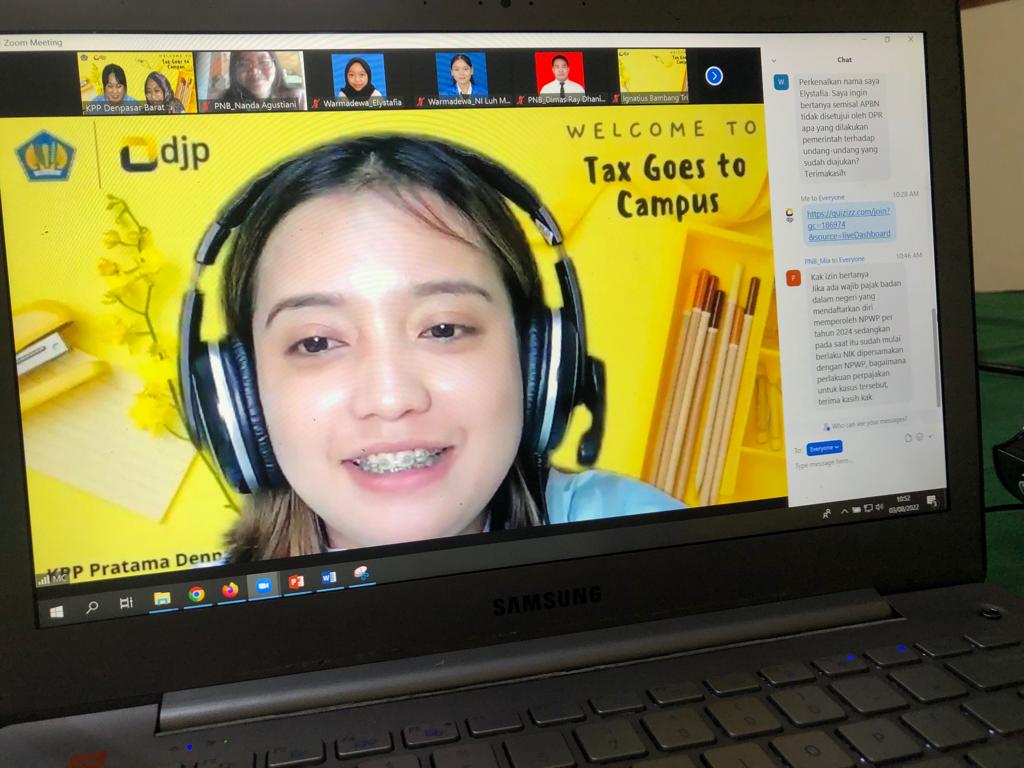Viewport: 1024px width, 768px height.
Task: Click the taskbar Search magnifier icon
Action: click(x=92, y=606)
